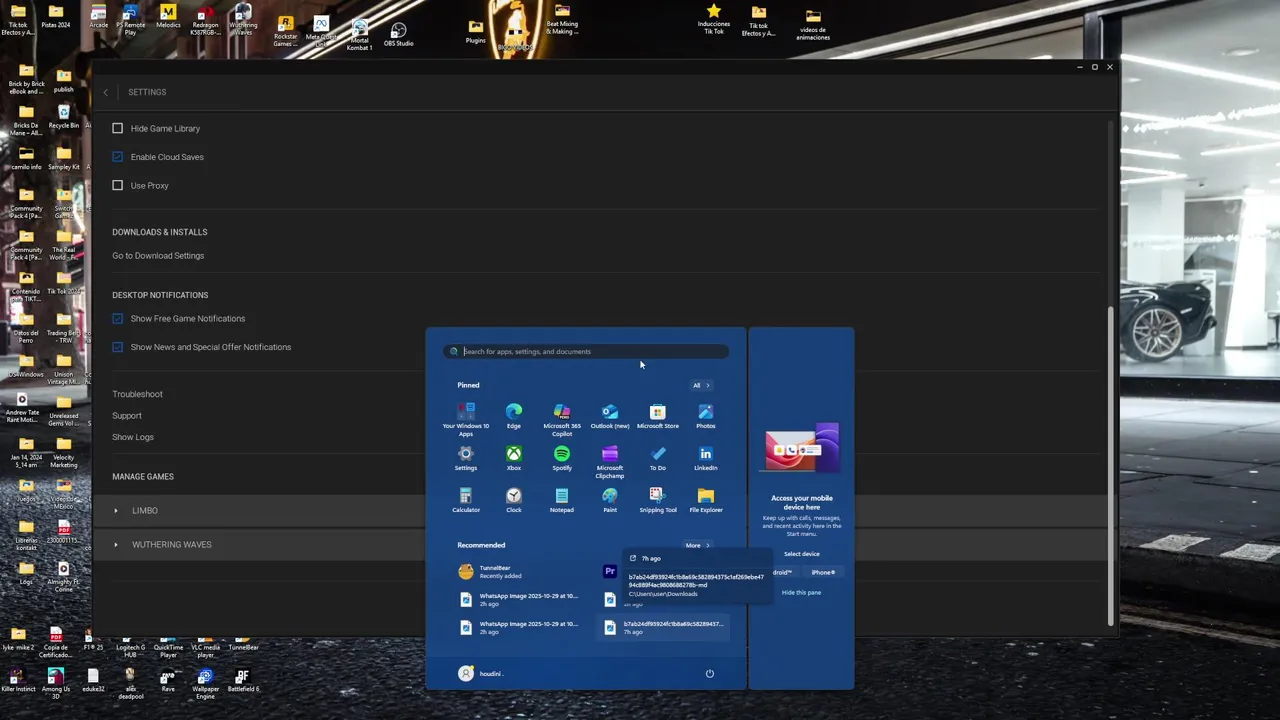
Task: Toggle Show Free Game Notifications checkbox
Action: [x=118, y=318]
